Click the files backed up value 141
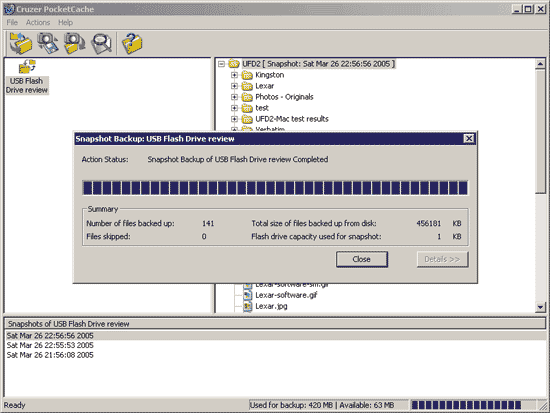Image resolution: width=550 pixels, height=413 pixels. click(208, 224)
